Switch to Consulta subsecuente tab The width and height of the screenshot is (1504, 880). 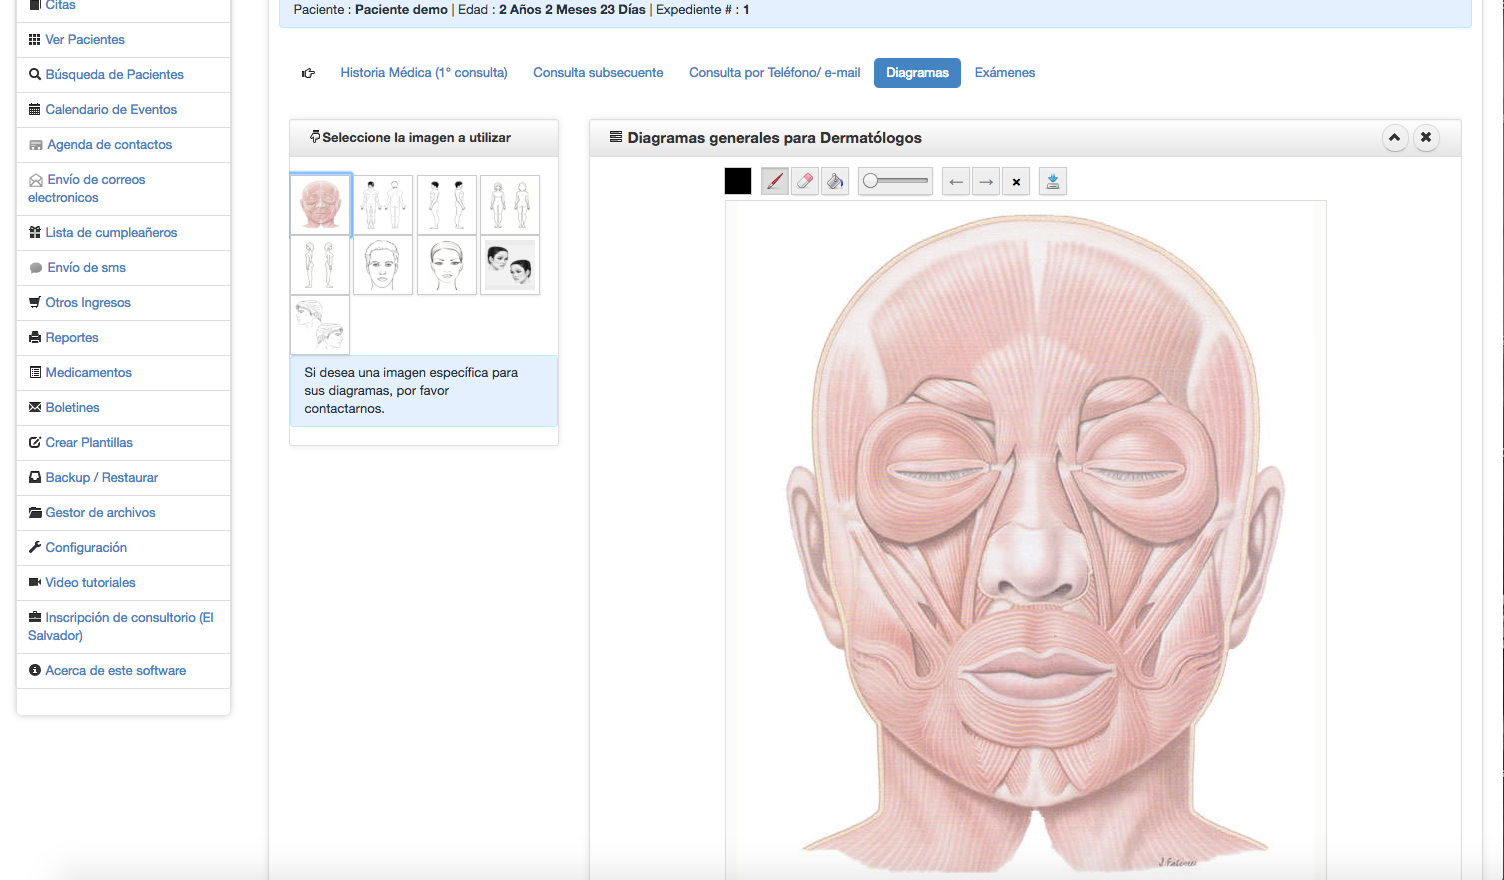coord(598,73)
